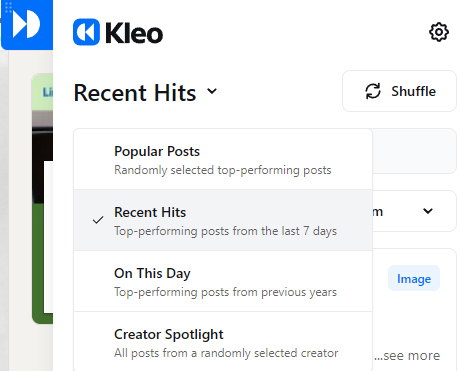Click the Shuffle button
Screen dimensions: 474x371
399,91
